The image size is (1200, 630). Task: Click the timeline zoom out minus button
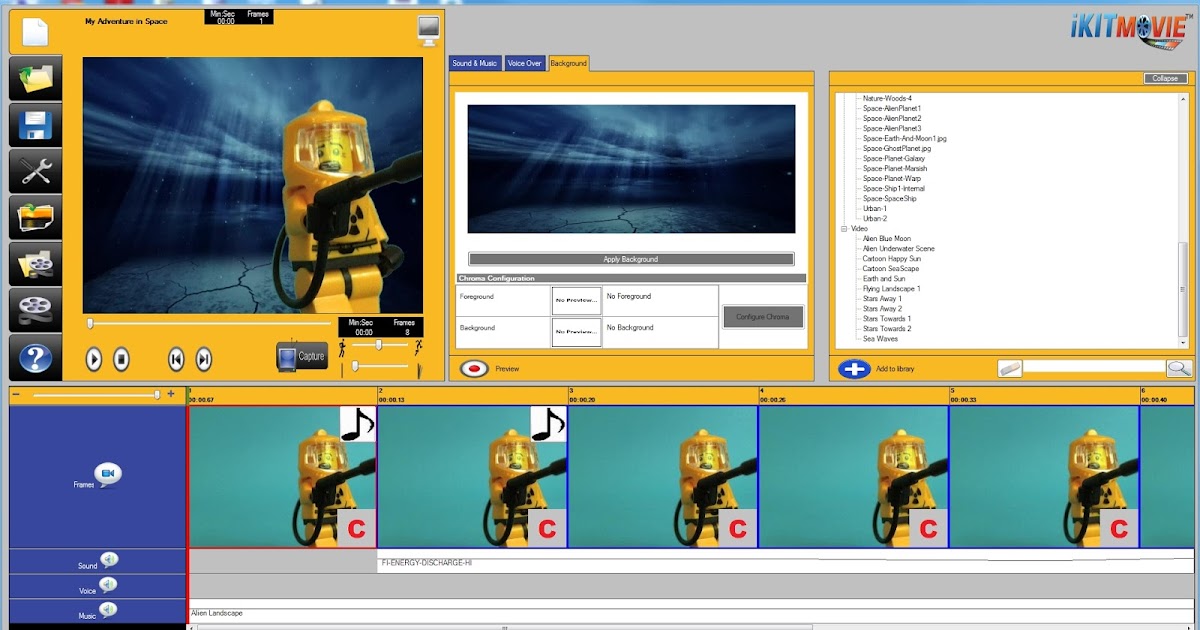[16, 394]
